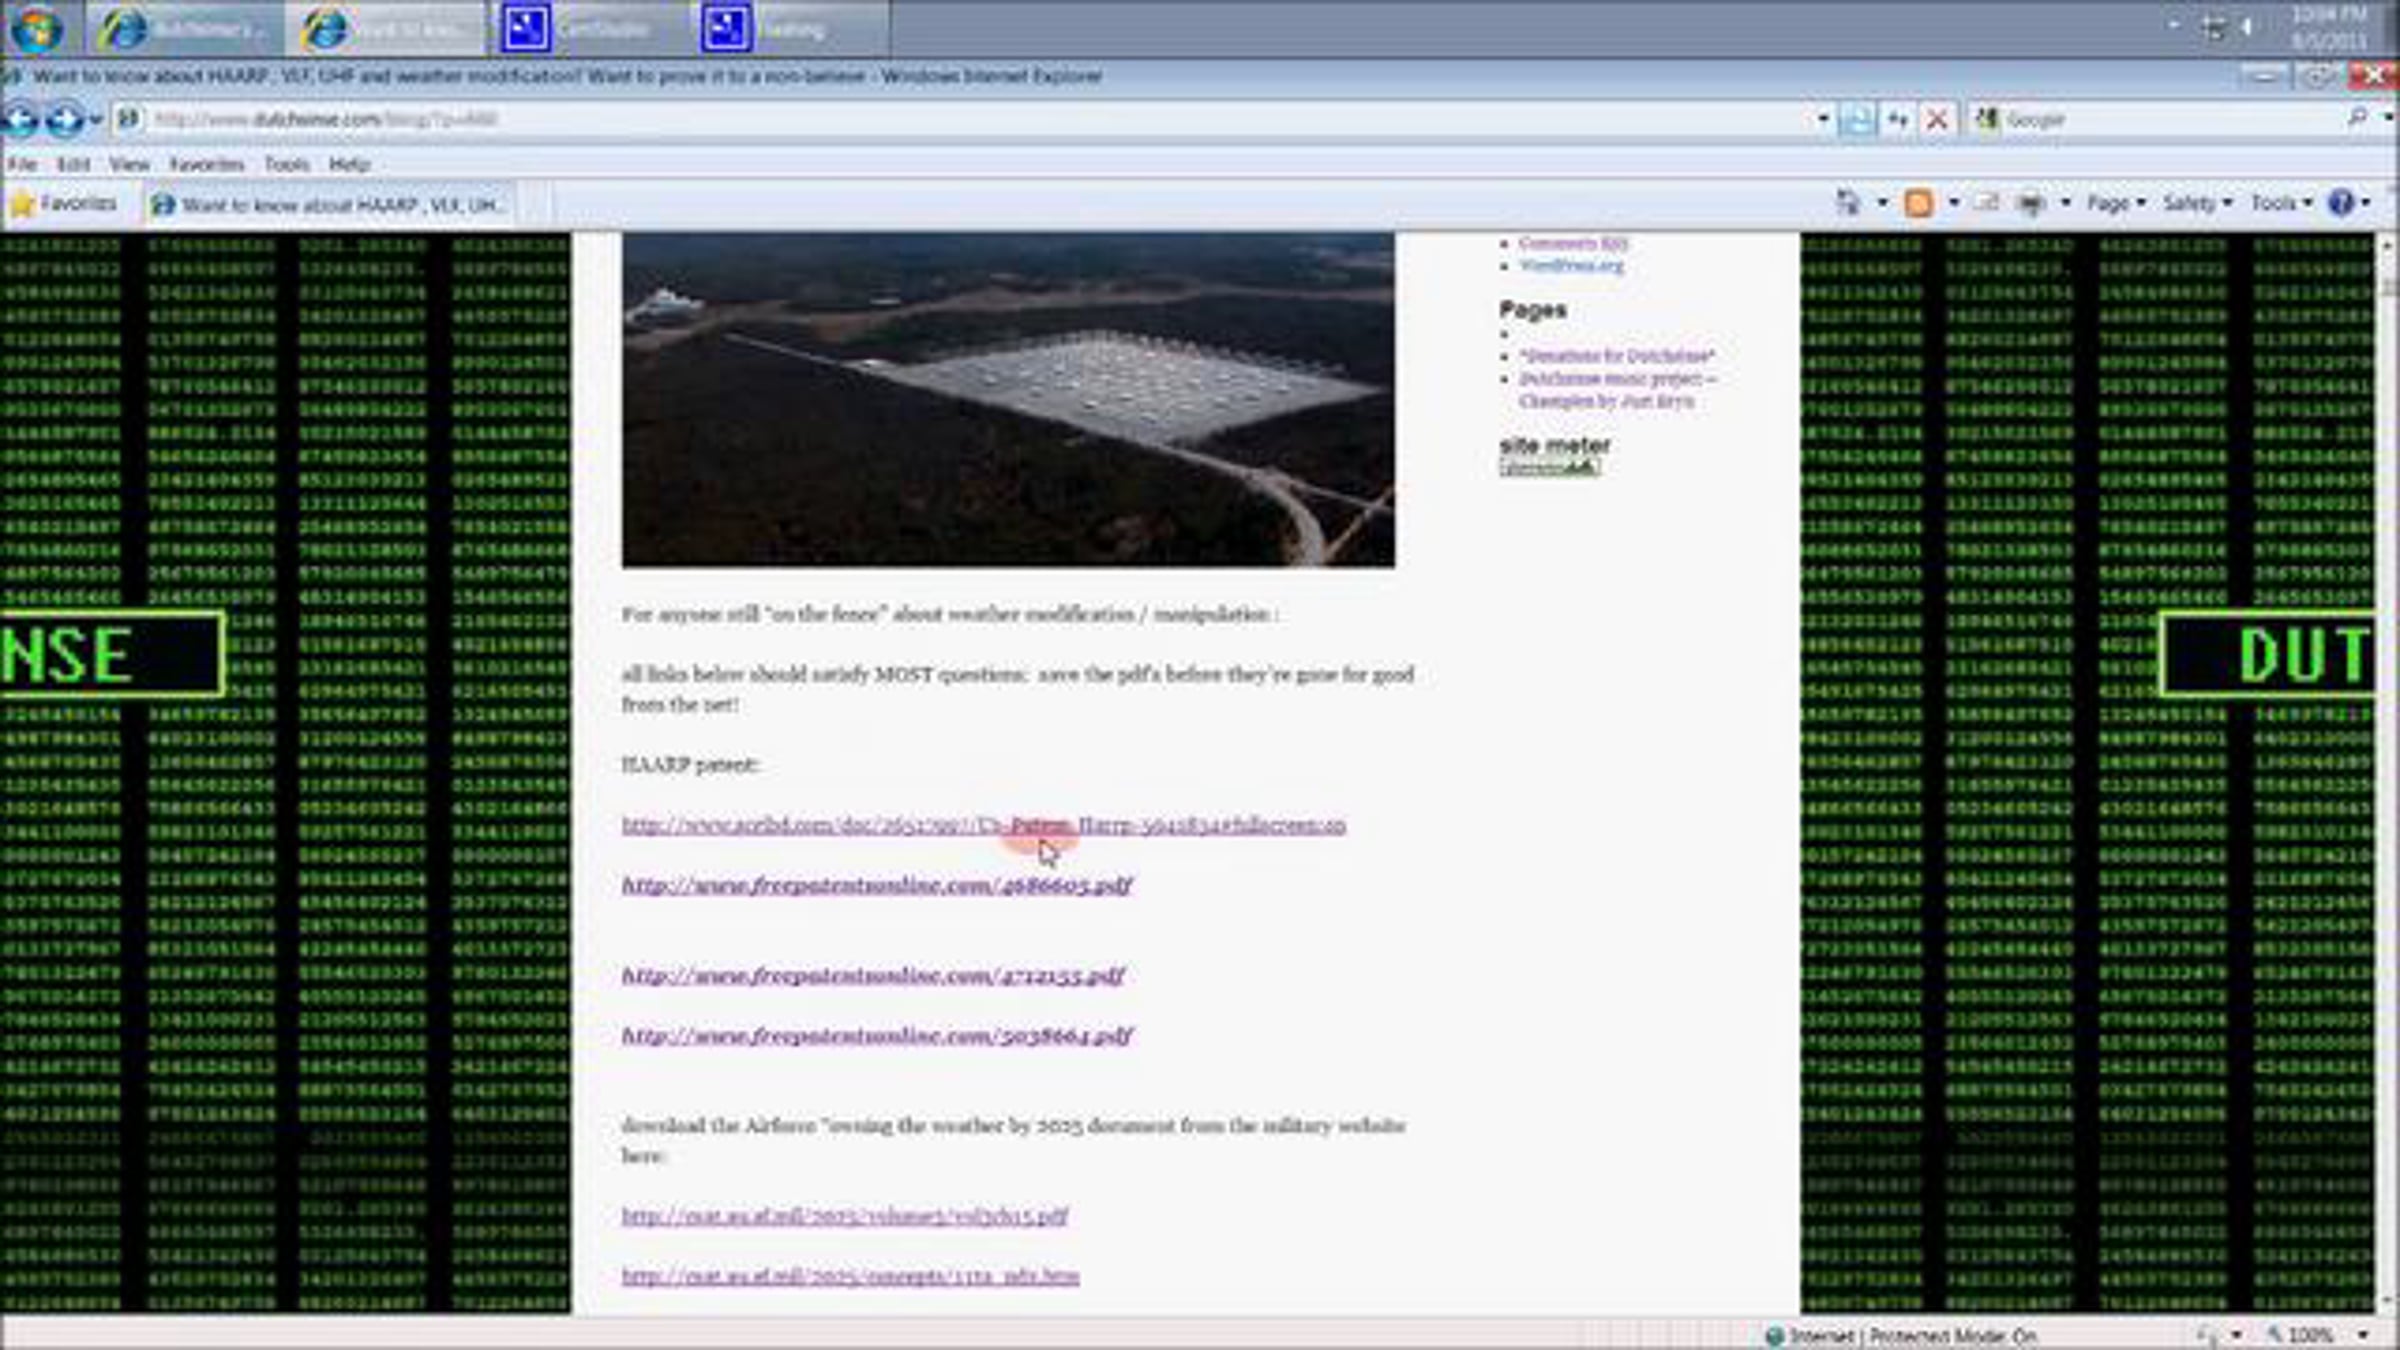Open the WordPress.org sidebar link
Image resolution: width=2400 pixels, height=1350 pixels.
click(x=1571, y=266)
